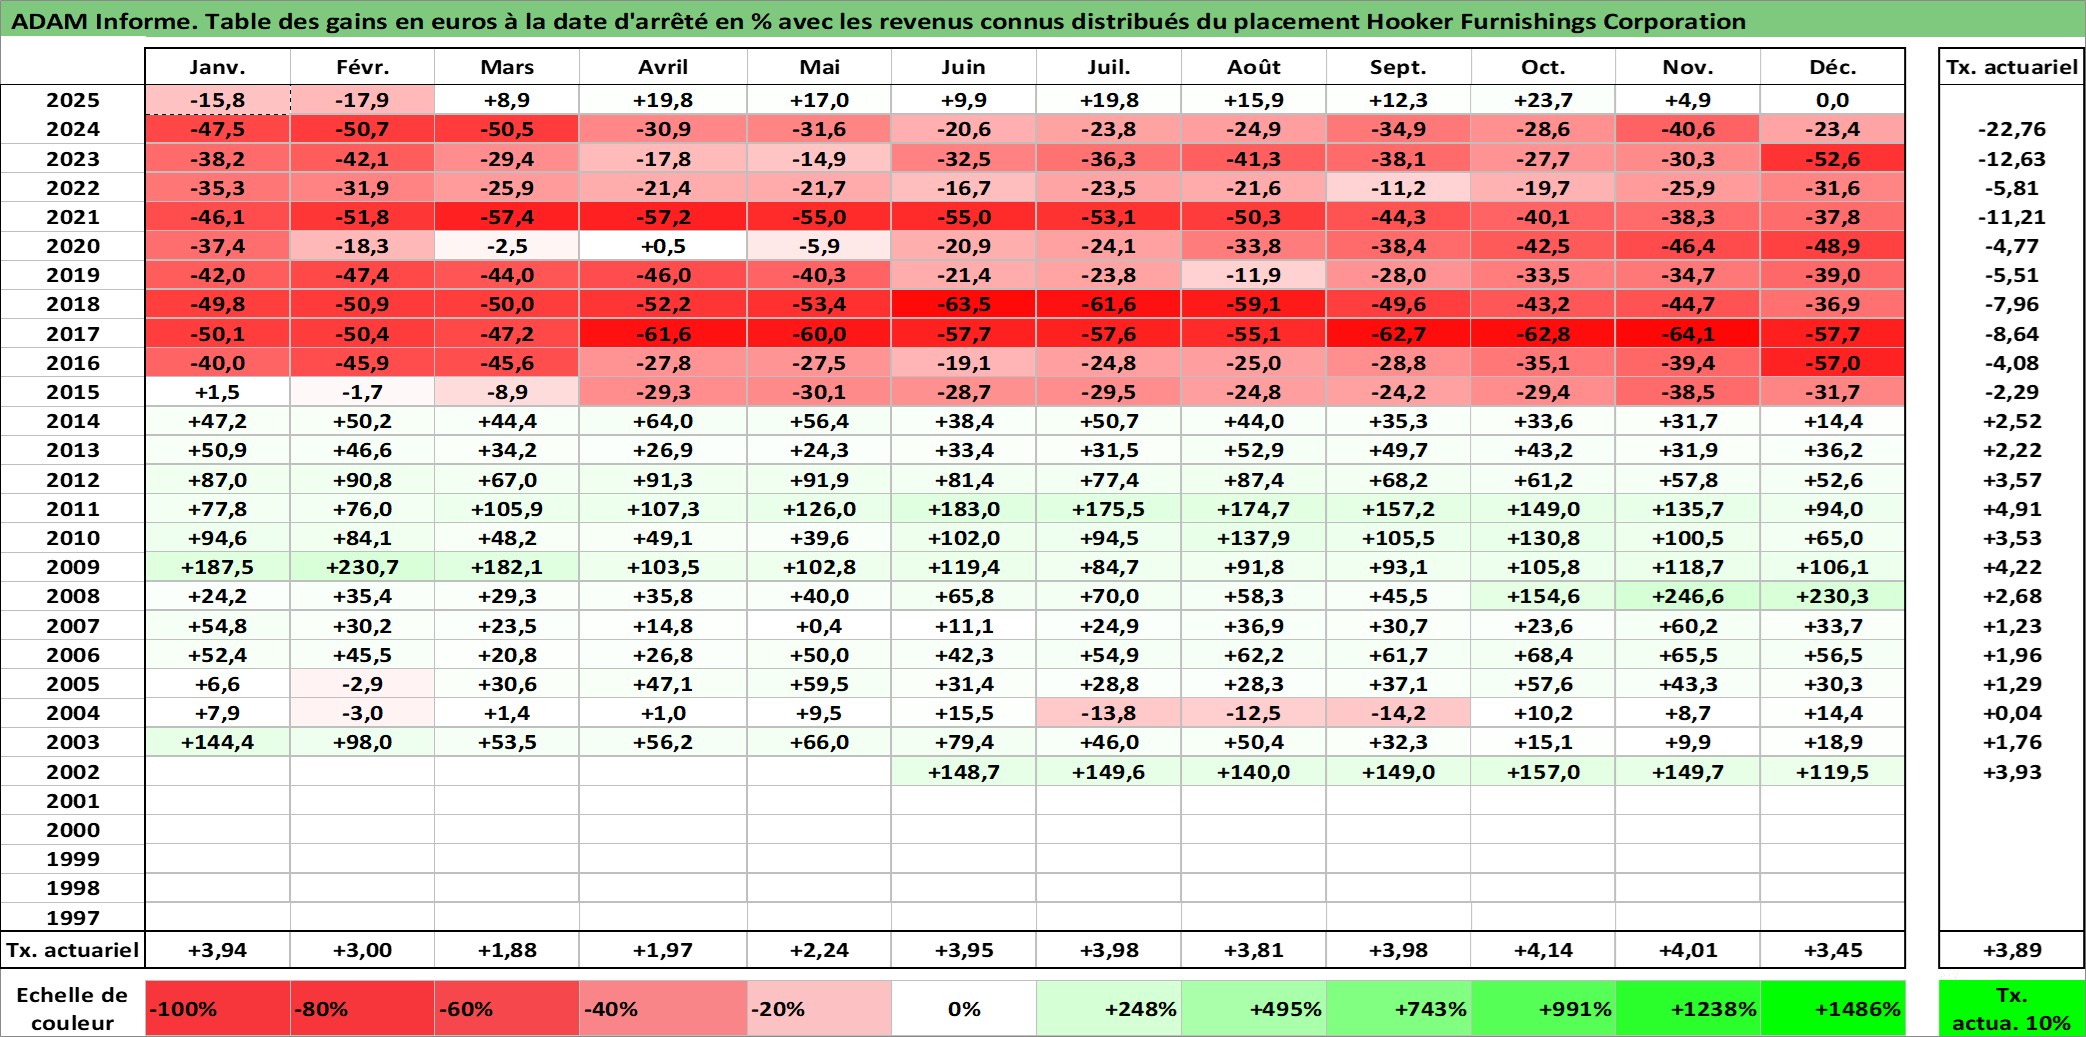Click the +991% green scale swatch
Screen dimensions: 2086x1037
point(1543,1008)
